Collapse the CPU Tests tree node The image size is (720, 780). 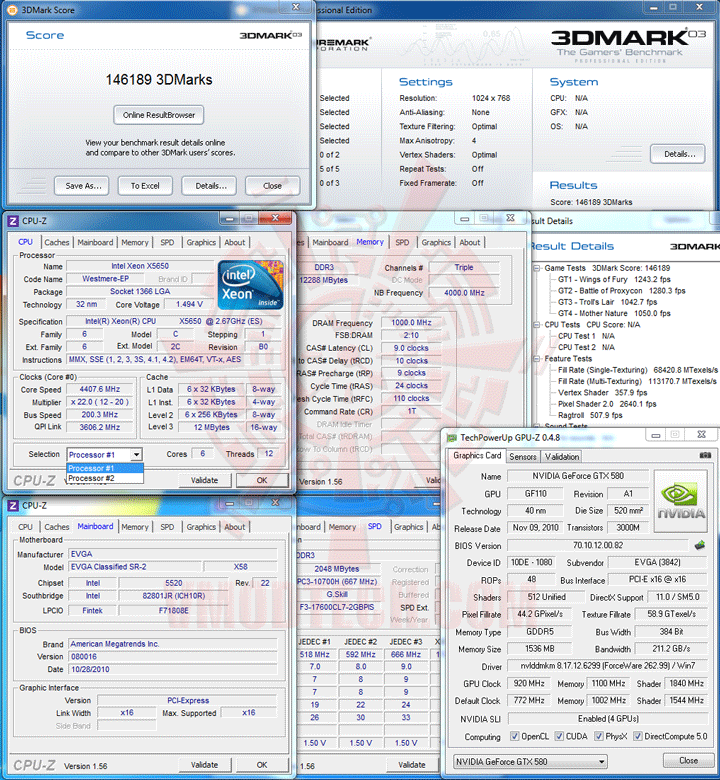click(x=537, y=325)
